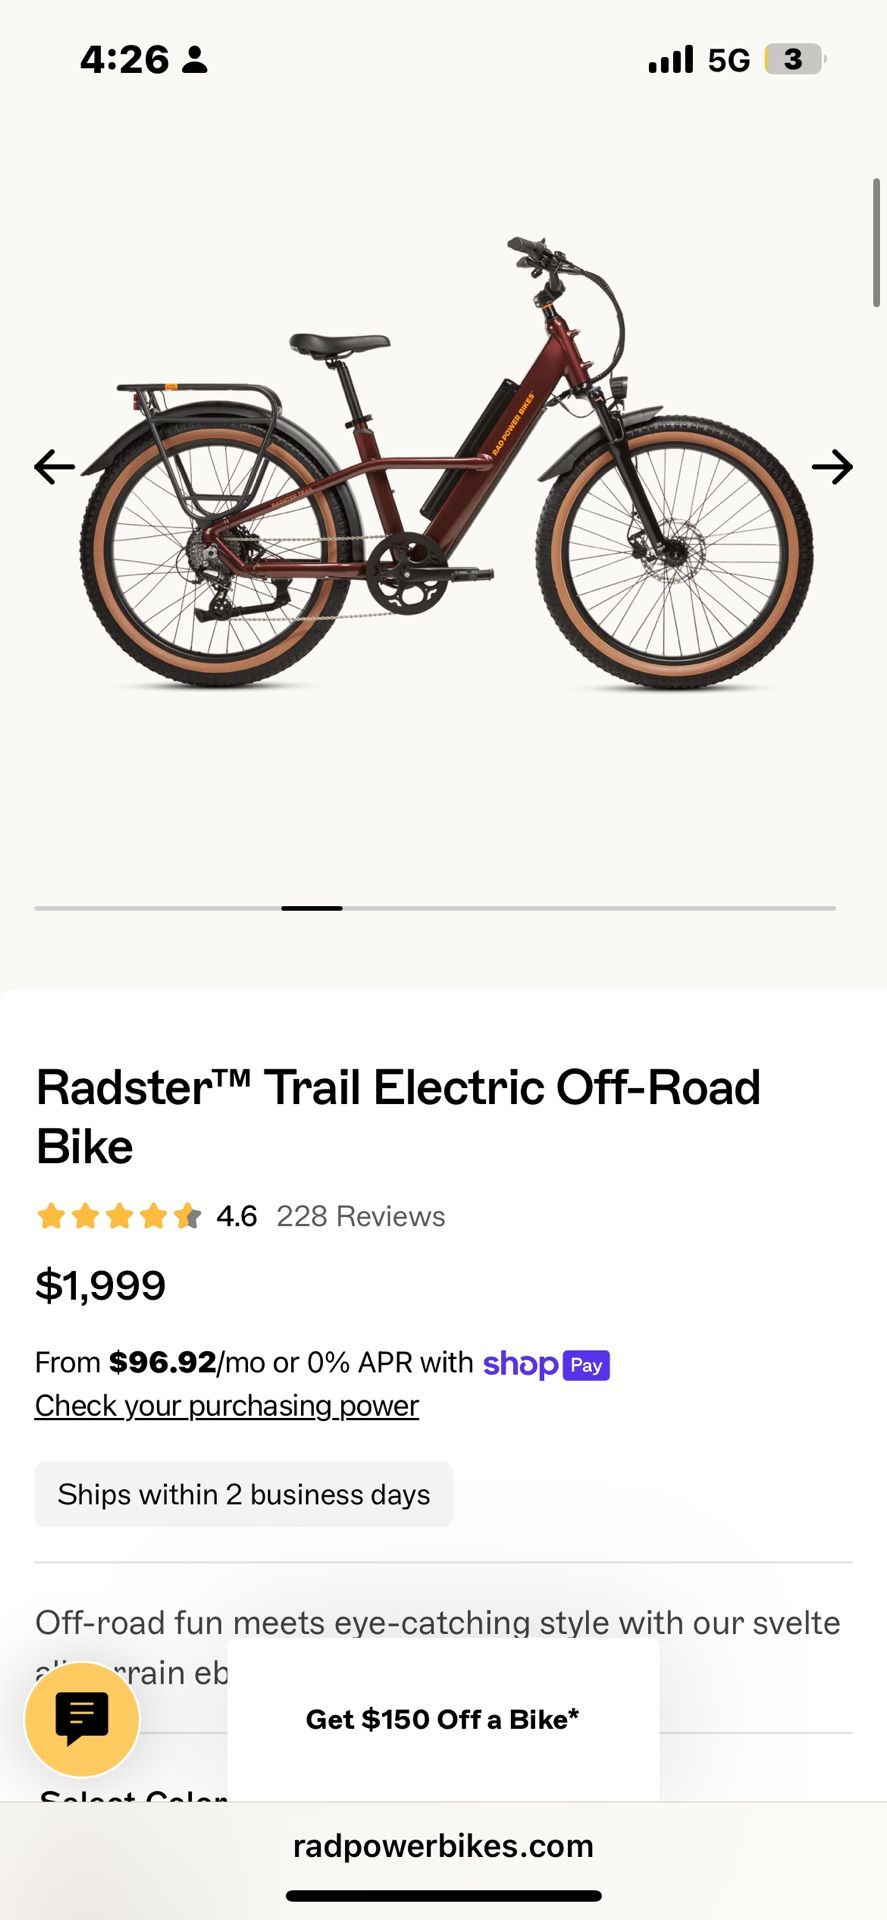
Task: Tap the 4:26 clock in status bar
Action: [x=125, y=60]
